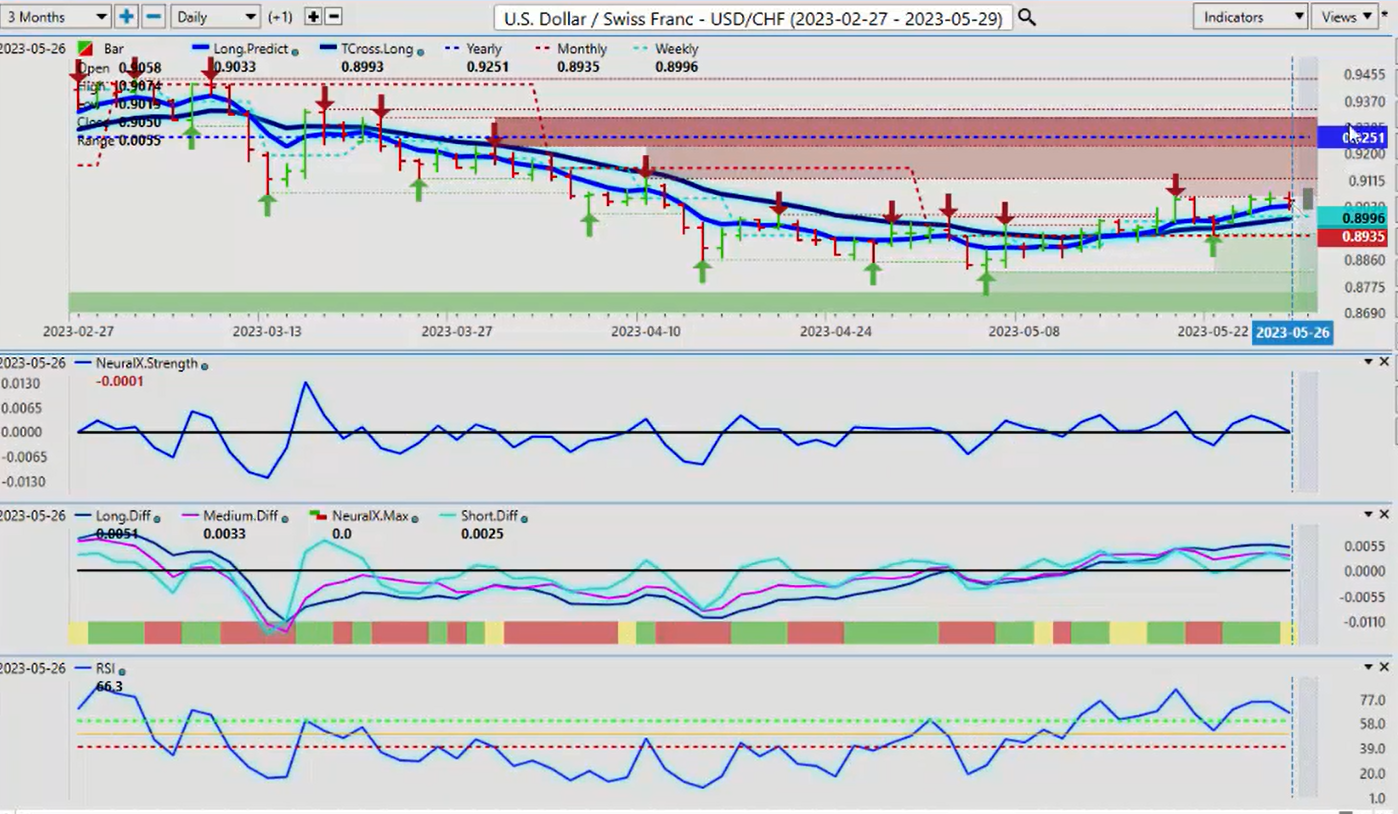
Task: Collapse the NeuralX.Strength panel arrow
Action: pyautogui.click(x=1368, y=361)
